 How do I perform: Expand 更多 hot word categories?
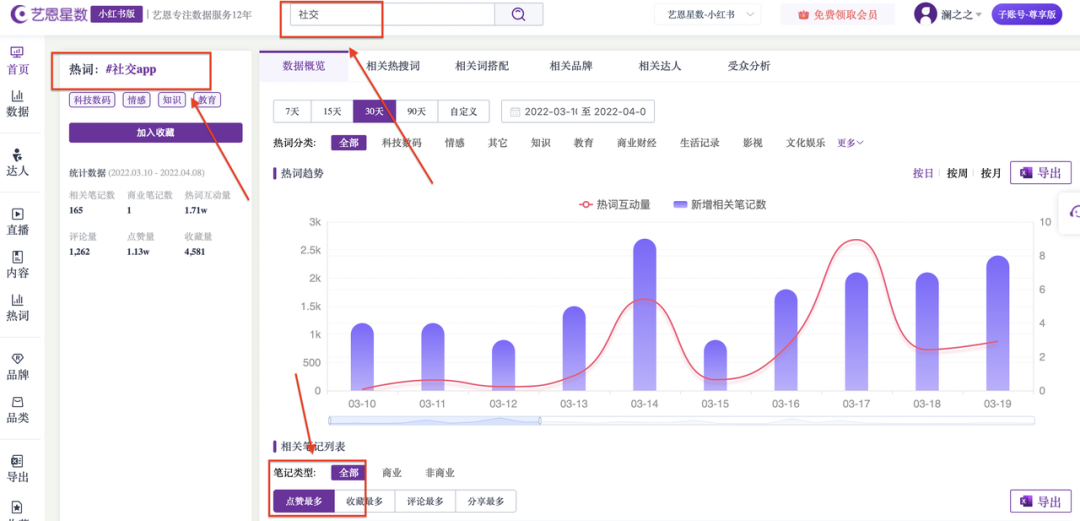850,143
